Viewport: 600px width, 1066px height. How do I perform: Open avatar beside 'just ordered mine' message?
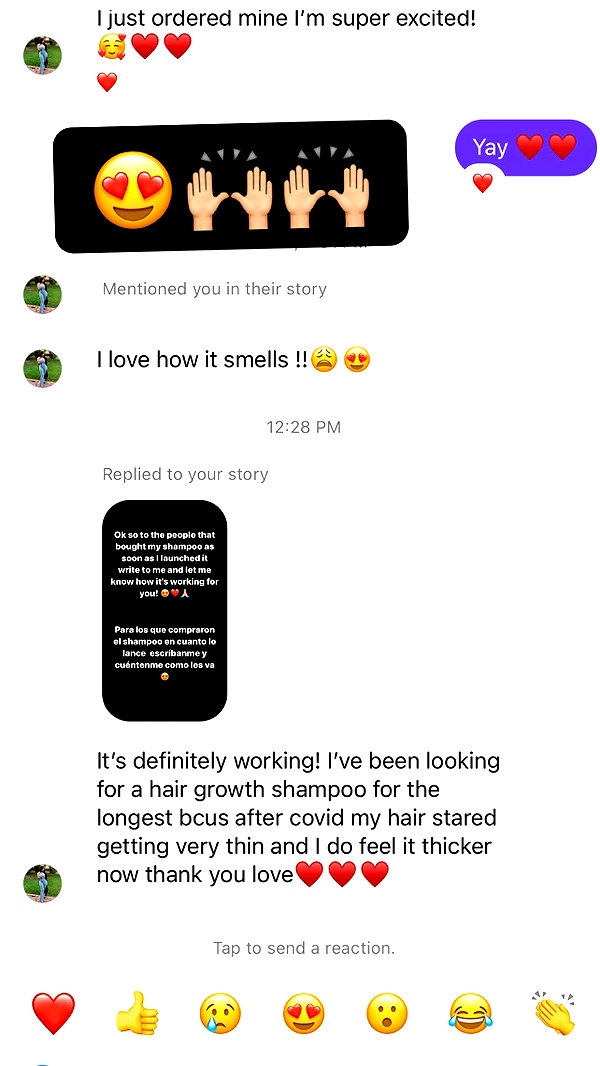(43, 55)
